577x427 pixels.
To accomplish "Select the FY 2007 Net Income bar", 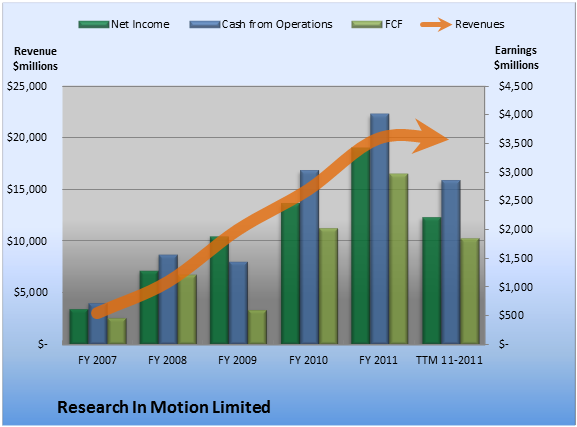I will point(79,327).
